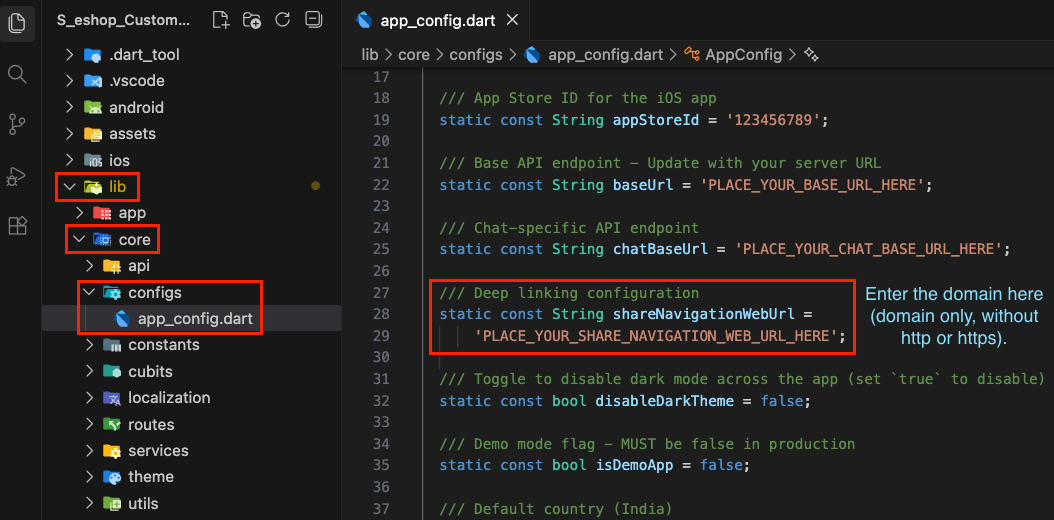Click the New Folder icon in explorer
Viewport: 1054px width, 520px height.
click(252, 20)
